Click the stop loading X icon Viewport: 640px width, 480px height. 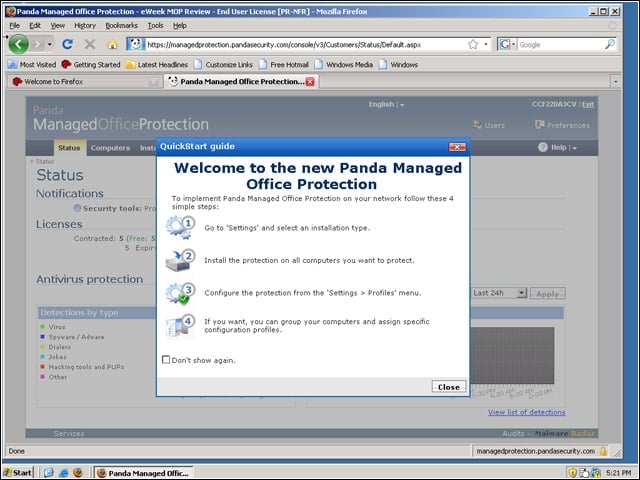point(90,44)
